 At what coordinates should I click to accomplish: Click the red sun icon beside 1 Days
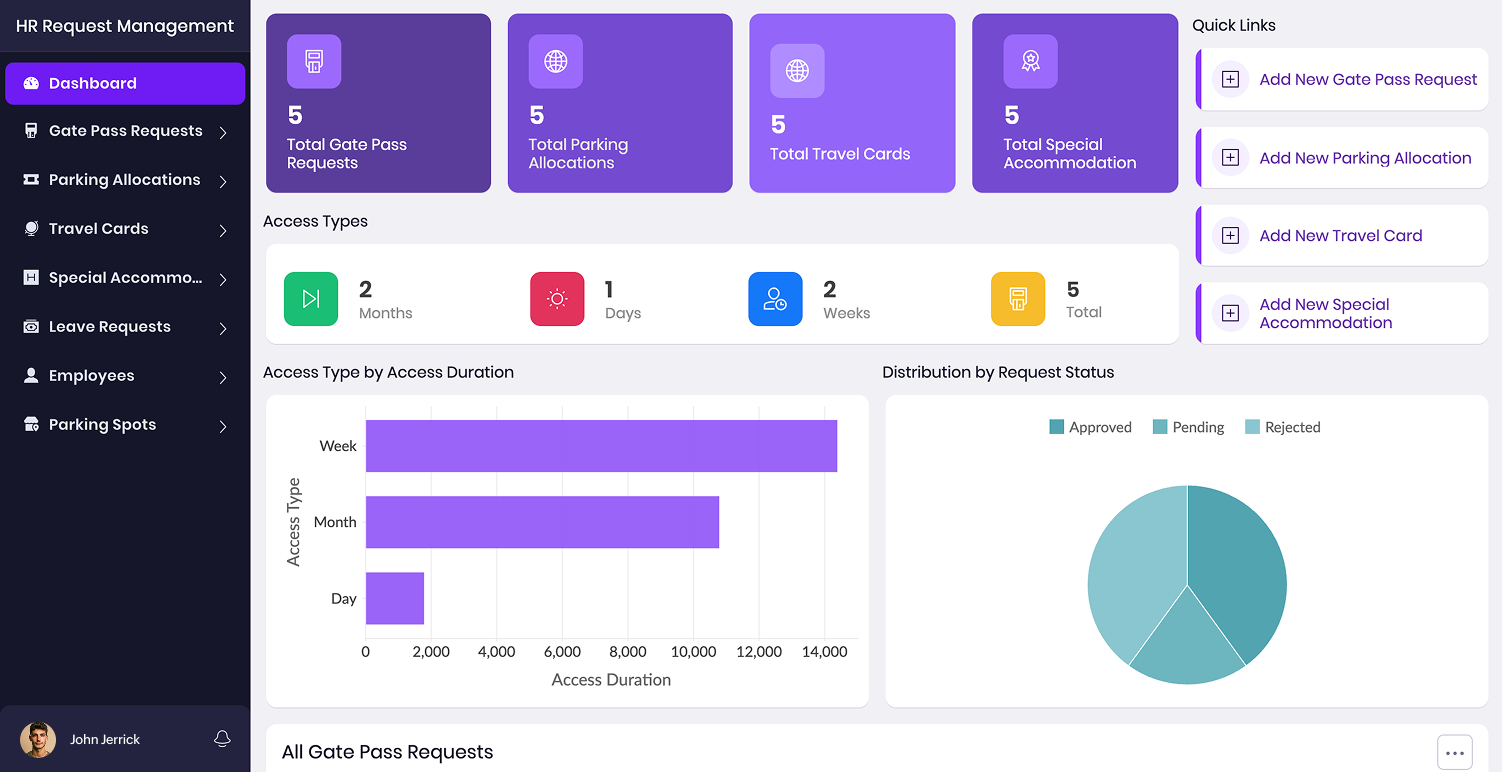coord(557,298)
